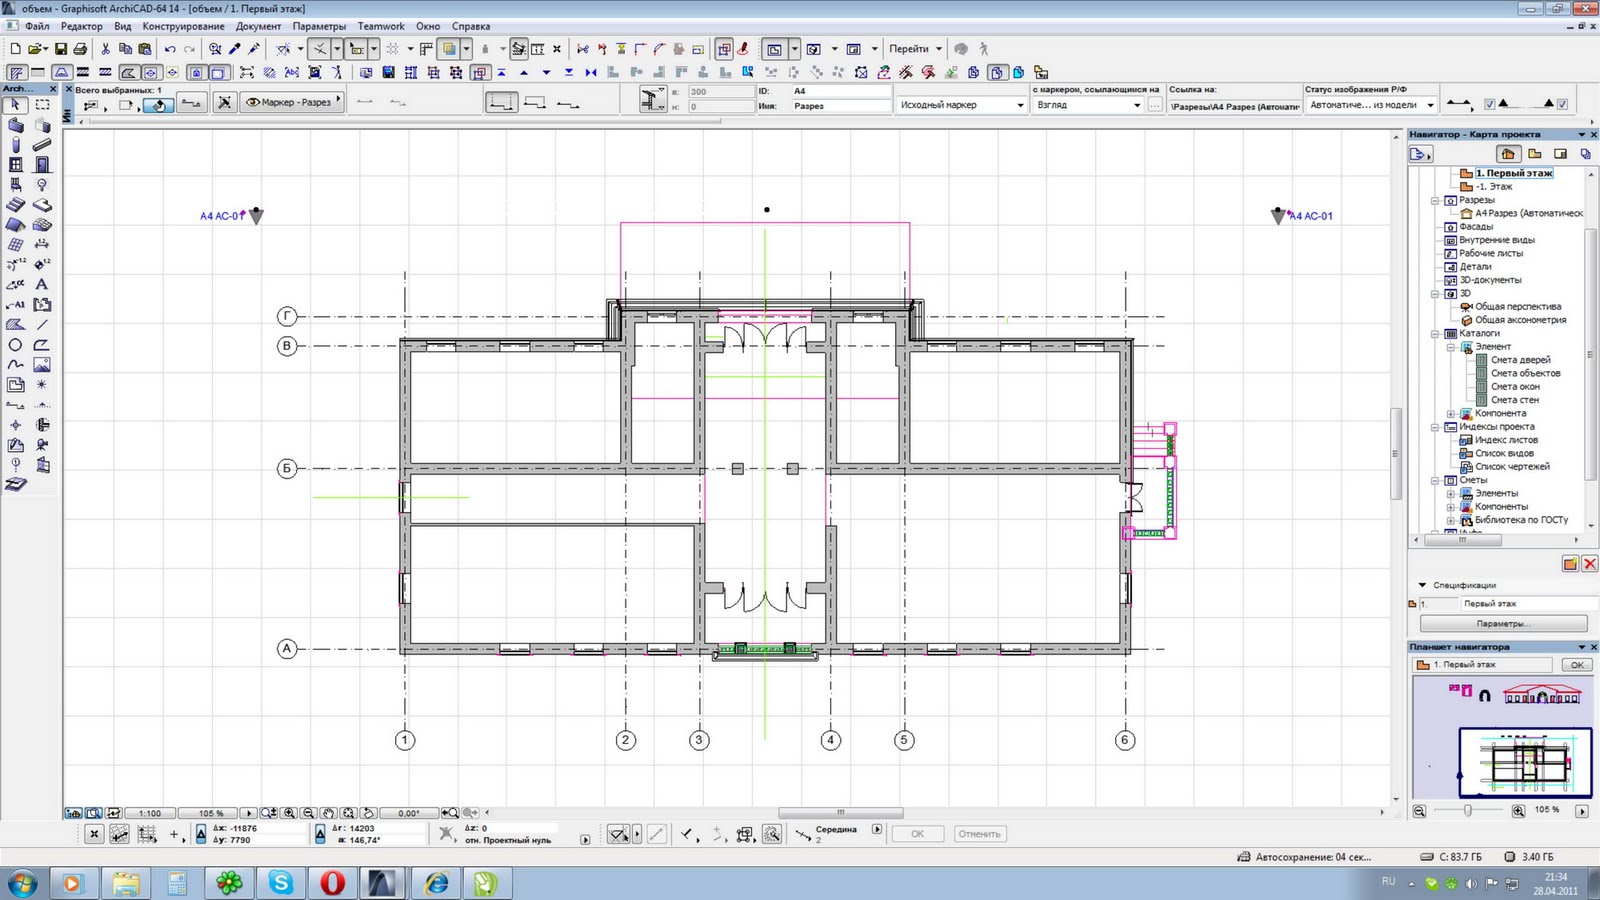
Task: Open the 'Маркер - Разрез' layer dropdown
Action: tap(293, 102)
